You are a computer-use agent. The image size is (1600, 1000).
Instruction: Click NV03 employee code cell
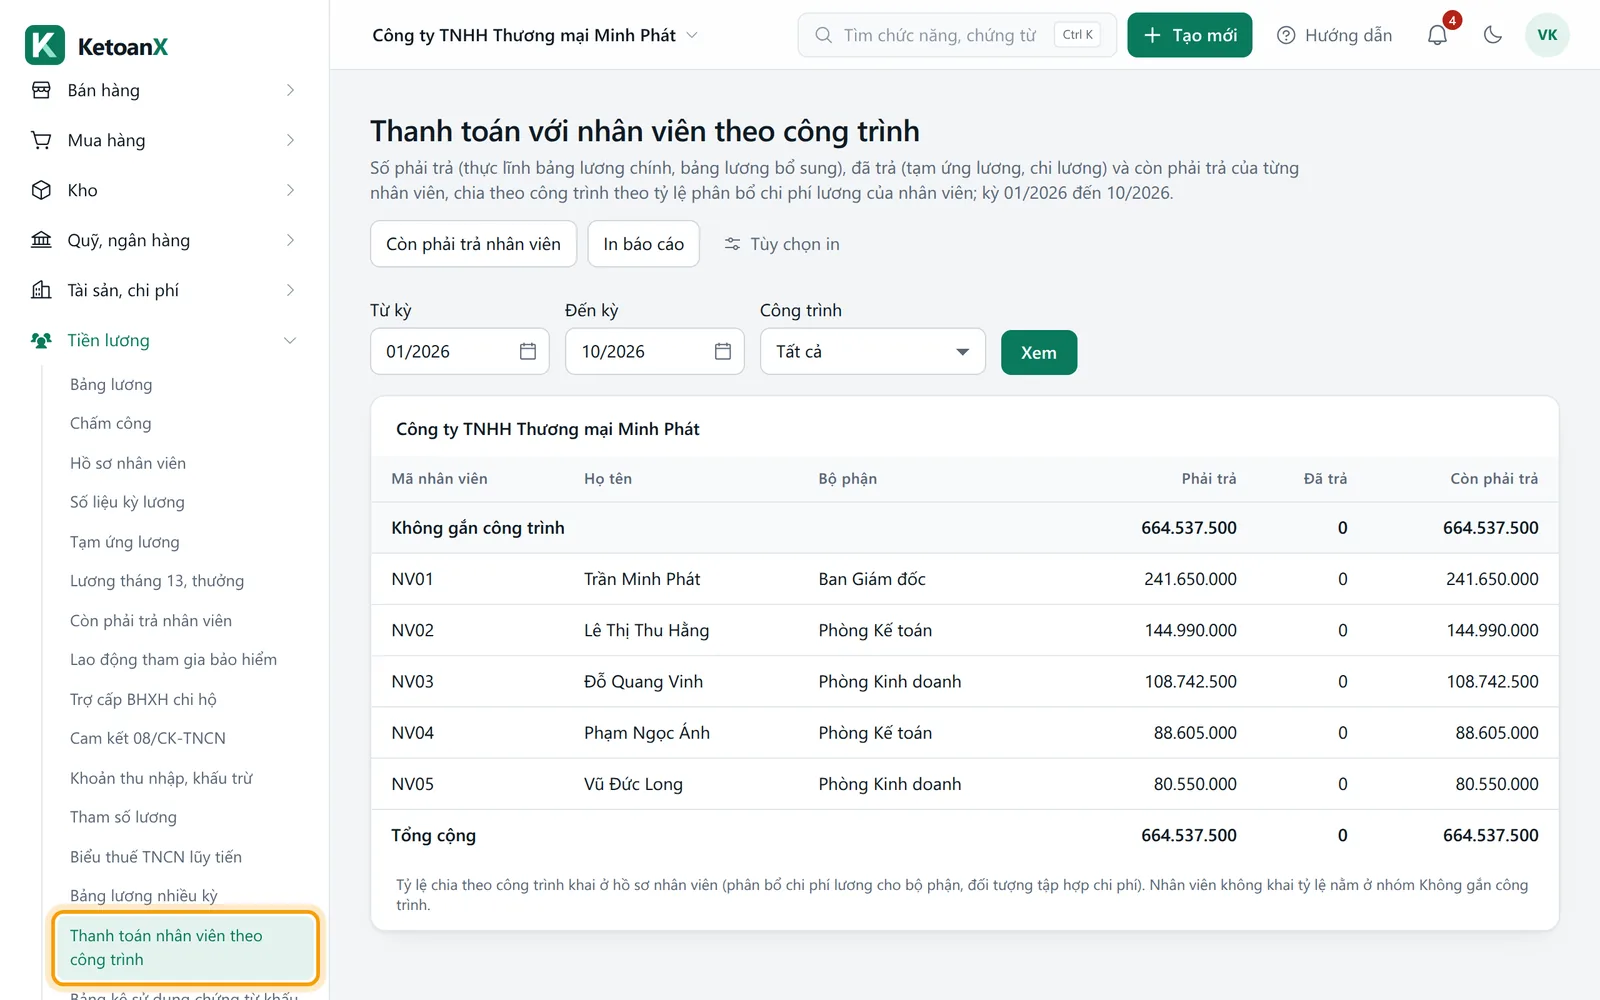click(412, 681)
